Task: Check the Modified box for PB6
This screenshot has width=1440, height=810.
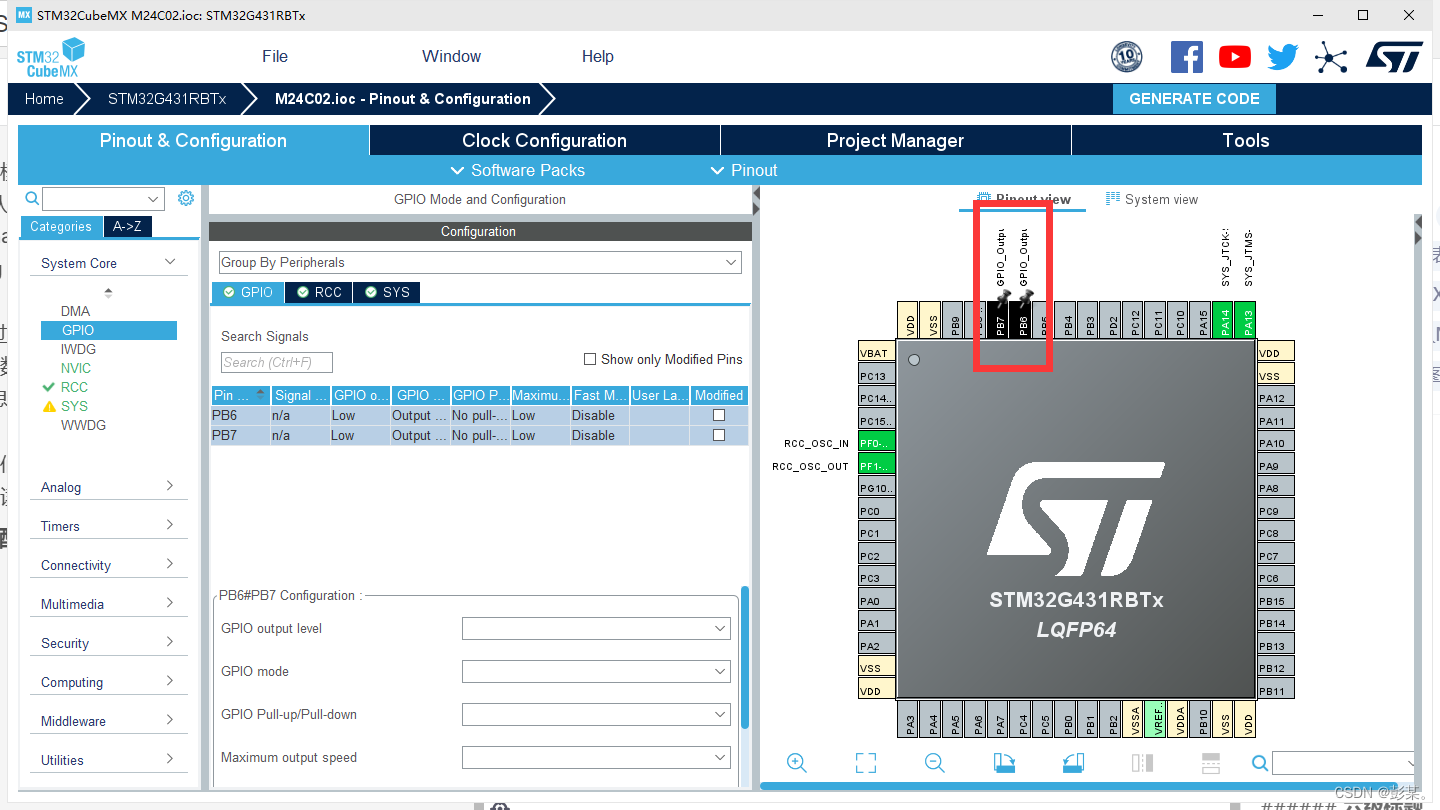Action: click(718, 415)
